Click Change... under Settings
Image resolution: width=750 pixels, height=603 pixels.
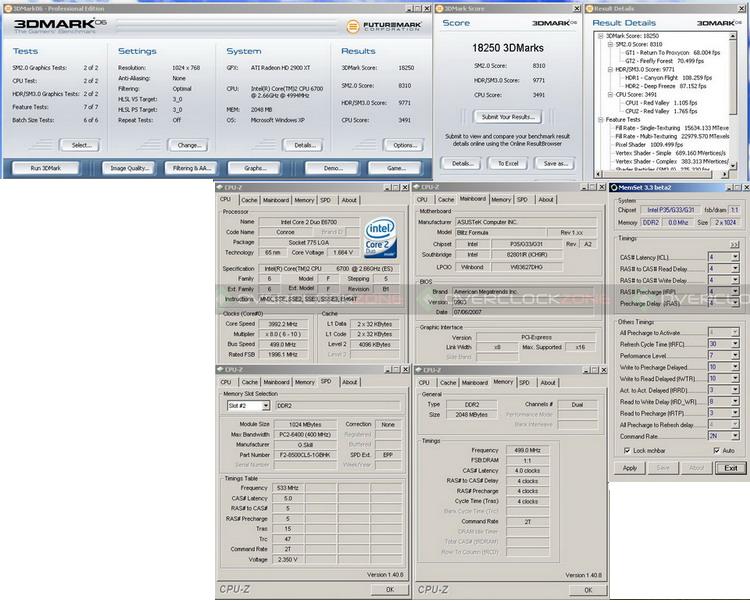coord(188,145)
